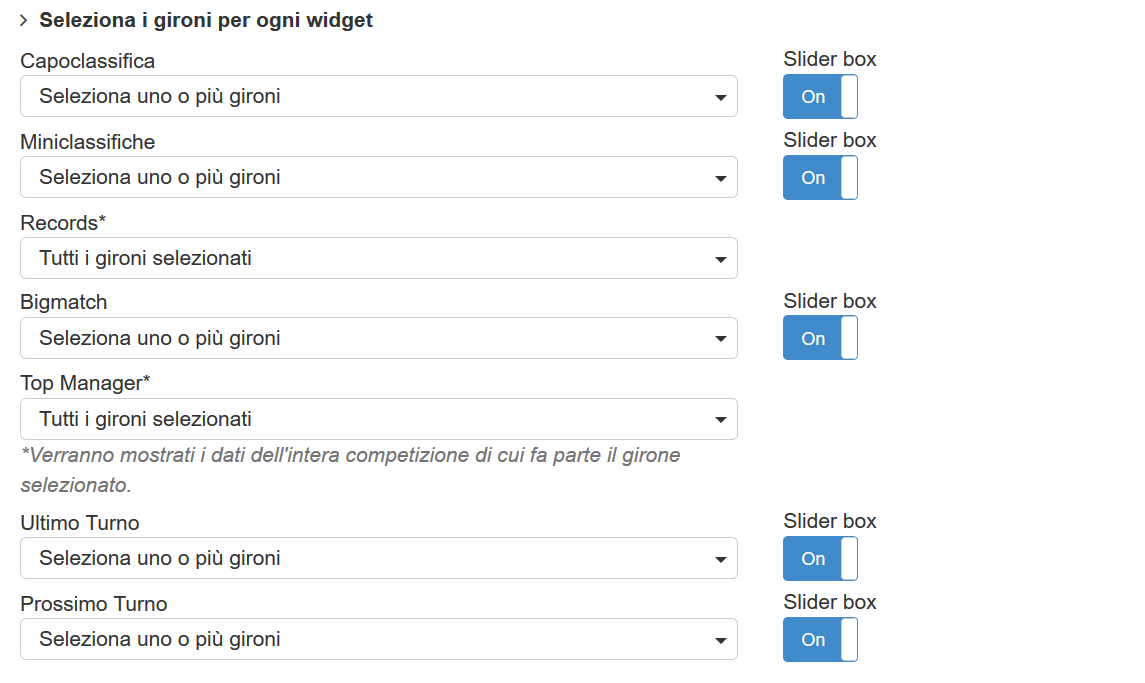The height and width of the screenshot is (683, 1145).
Task: Open the Records gironi dropdown
Action: tap(378, 258)
